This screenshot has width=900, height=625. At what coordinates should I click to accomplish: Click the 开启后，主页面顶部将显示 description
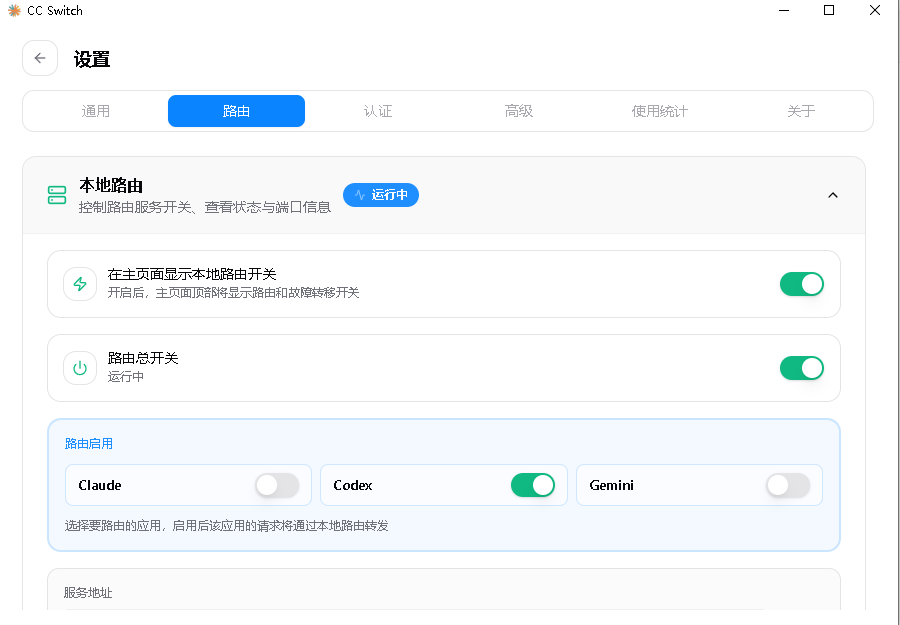234,293
